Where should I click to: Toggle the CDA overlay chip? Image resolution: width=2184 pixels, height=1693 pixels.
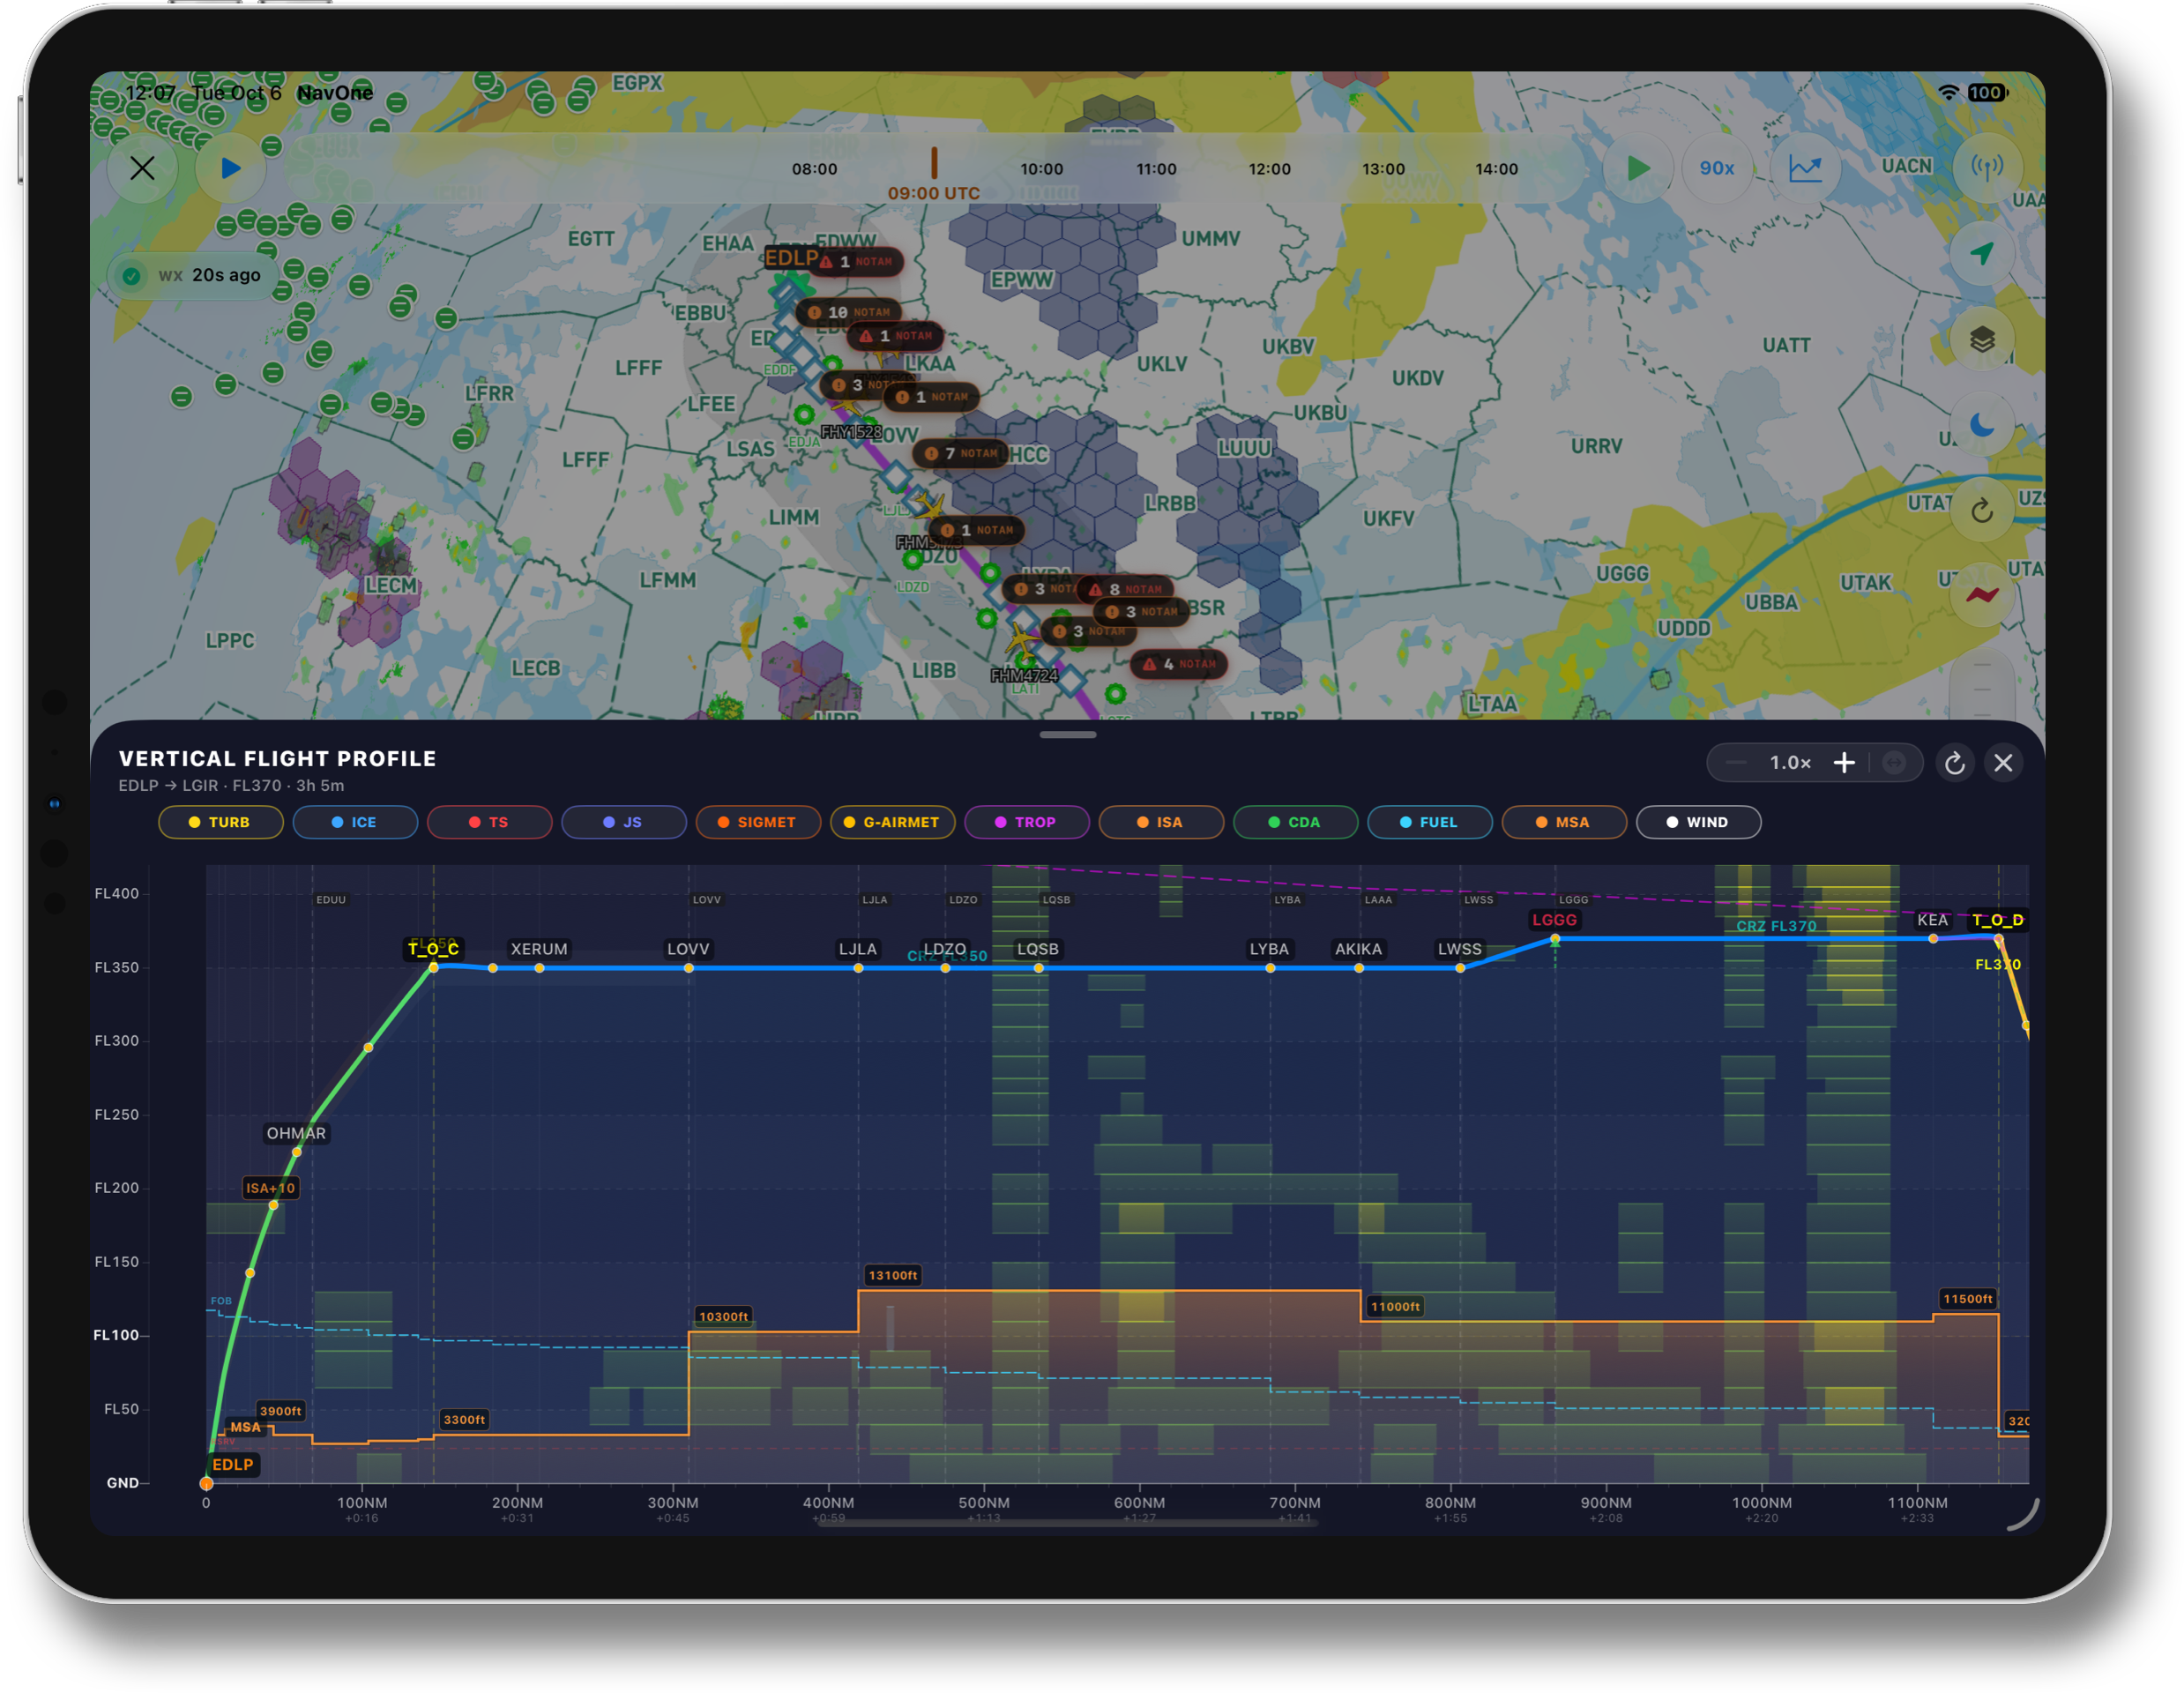pyautogui.click(x=1295, y=822)
